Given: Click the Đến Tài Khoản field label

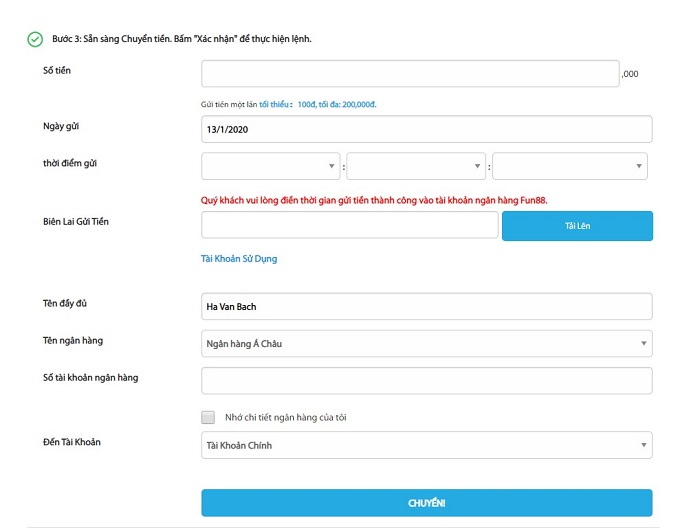Looking at the screenshot, I should click(x=71, y=442).
